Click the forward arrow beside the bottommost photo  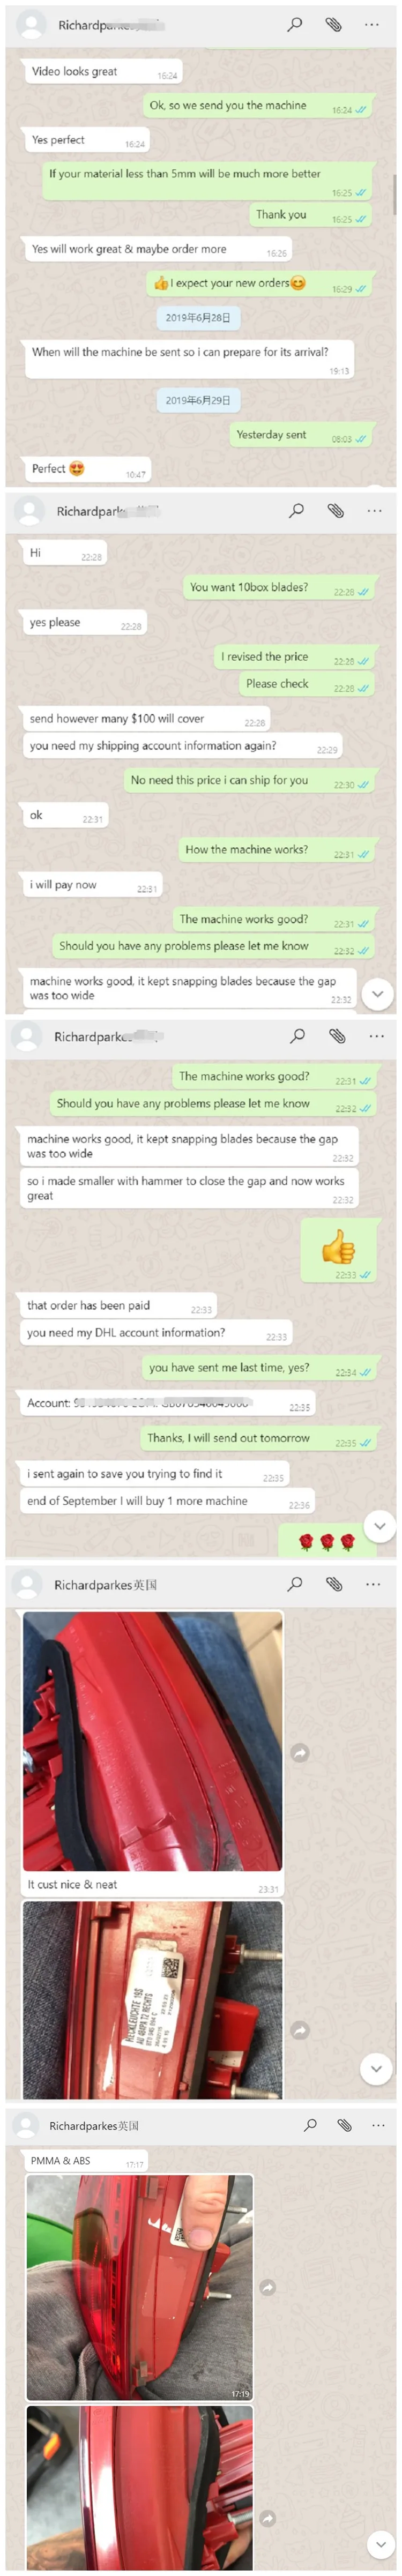point(268,2518)
